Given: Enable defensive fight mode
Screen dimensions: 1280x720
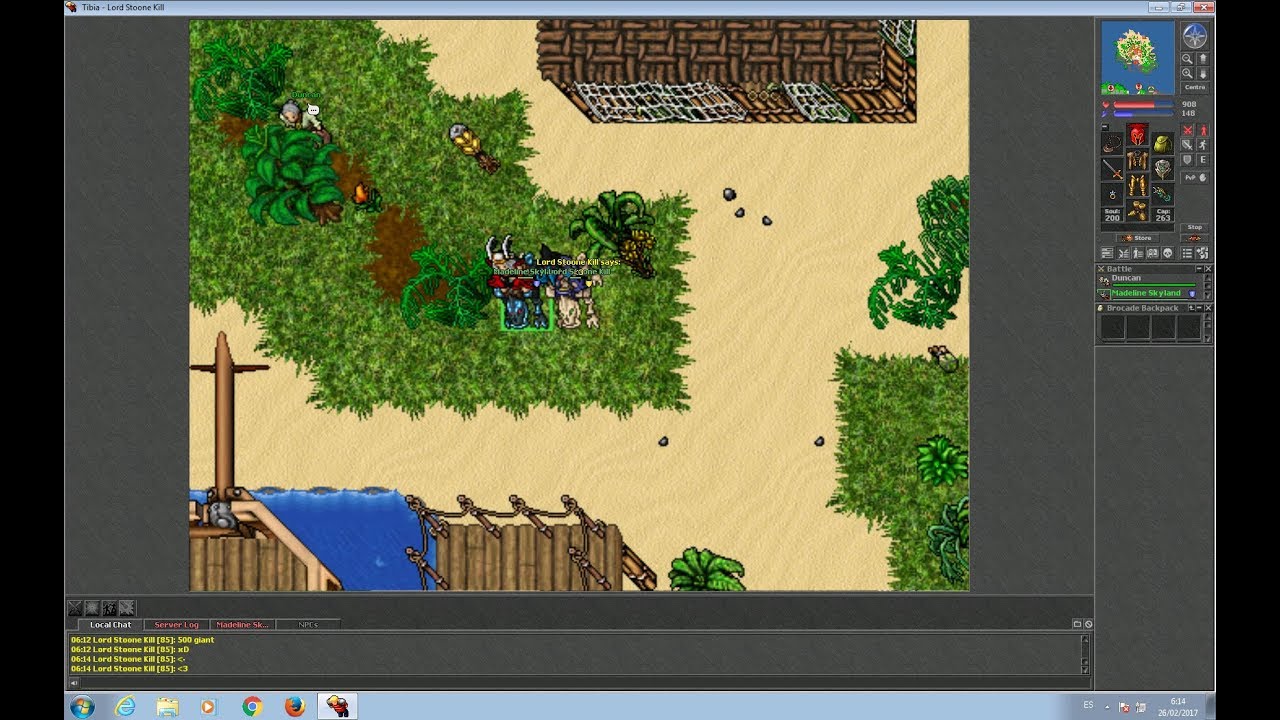Looking at the screenshot, I should pos(1187,160).
